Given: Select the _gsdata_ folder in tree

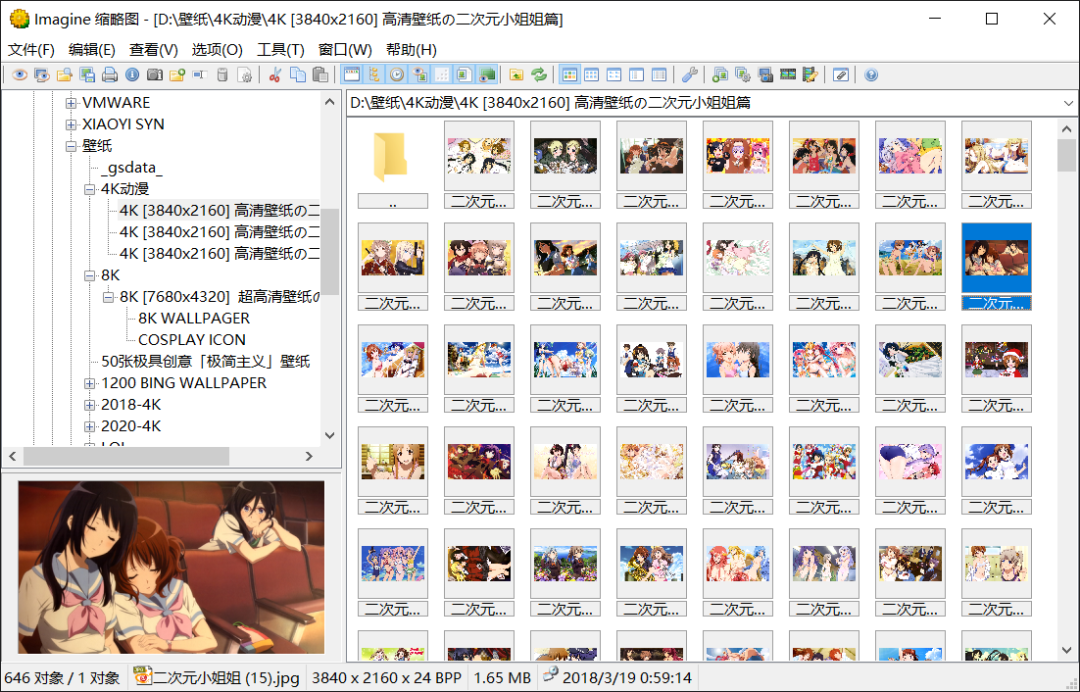Looking at the screenshot, I should (132, 167).
